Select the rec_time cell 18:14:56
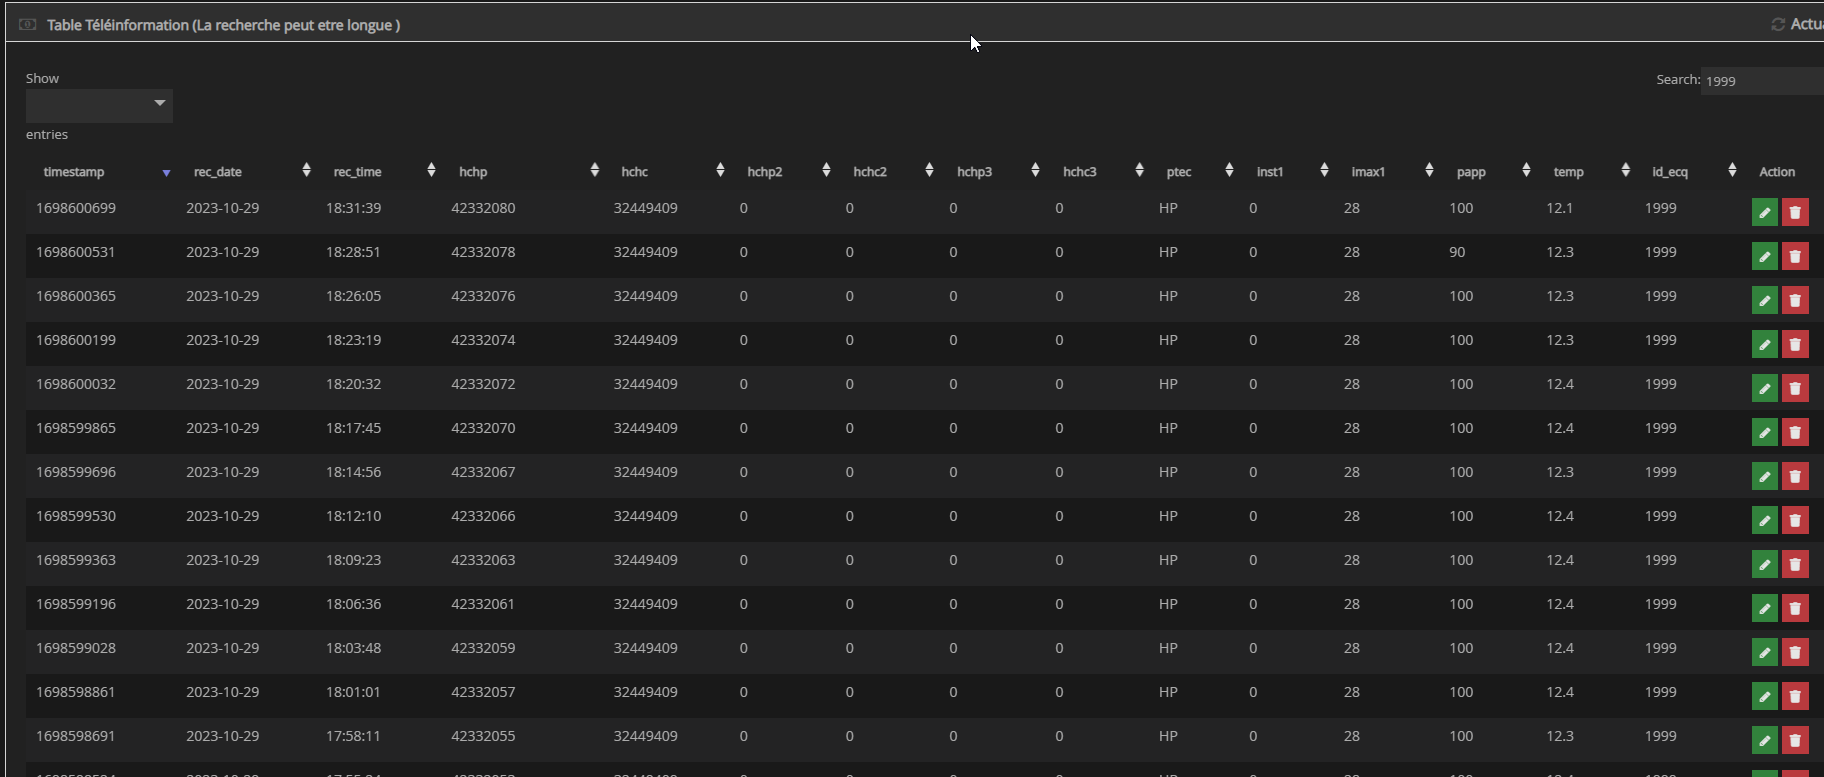Screen dimensions: 1824x777 (x=353, y=472)
